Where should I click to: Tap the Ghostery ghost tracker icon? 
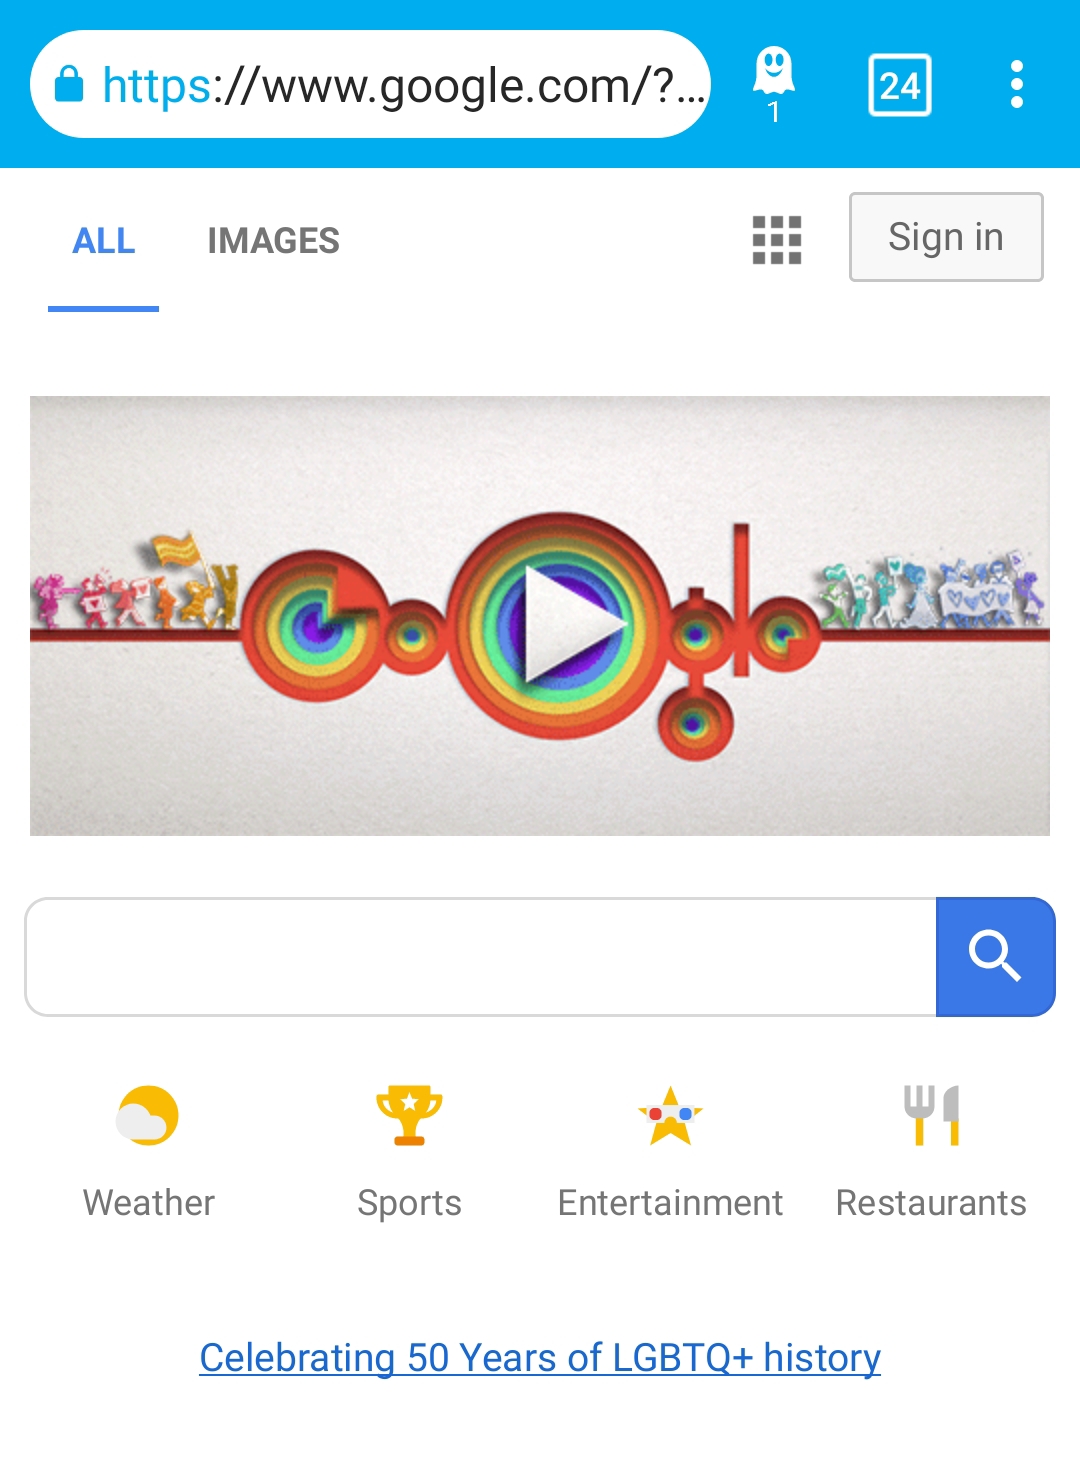(773, 84)
